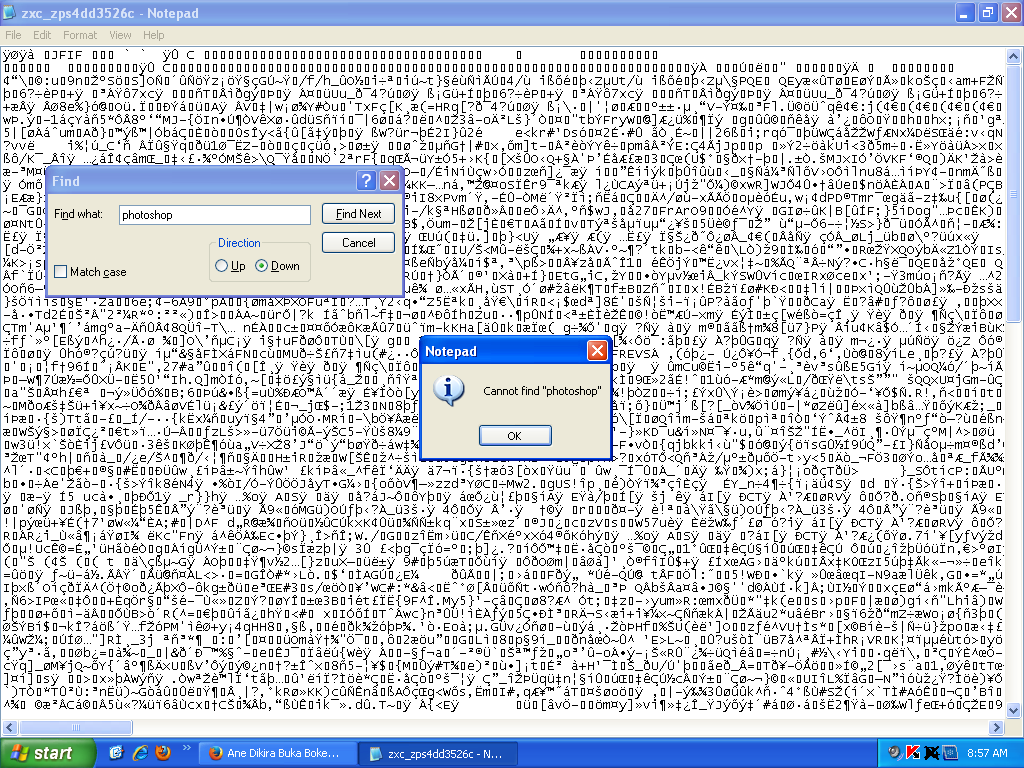This screenshot has width=1024, height=768.
Task: Click the help question mark in Find dialog
Action: pyautogui.click(x=367, y=181)
